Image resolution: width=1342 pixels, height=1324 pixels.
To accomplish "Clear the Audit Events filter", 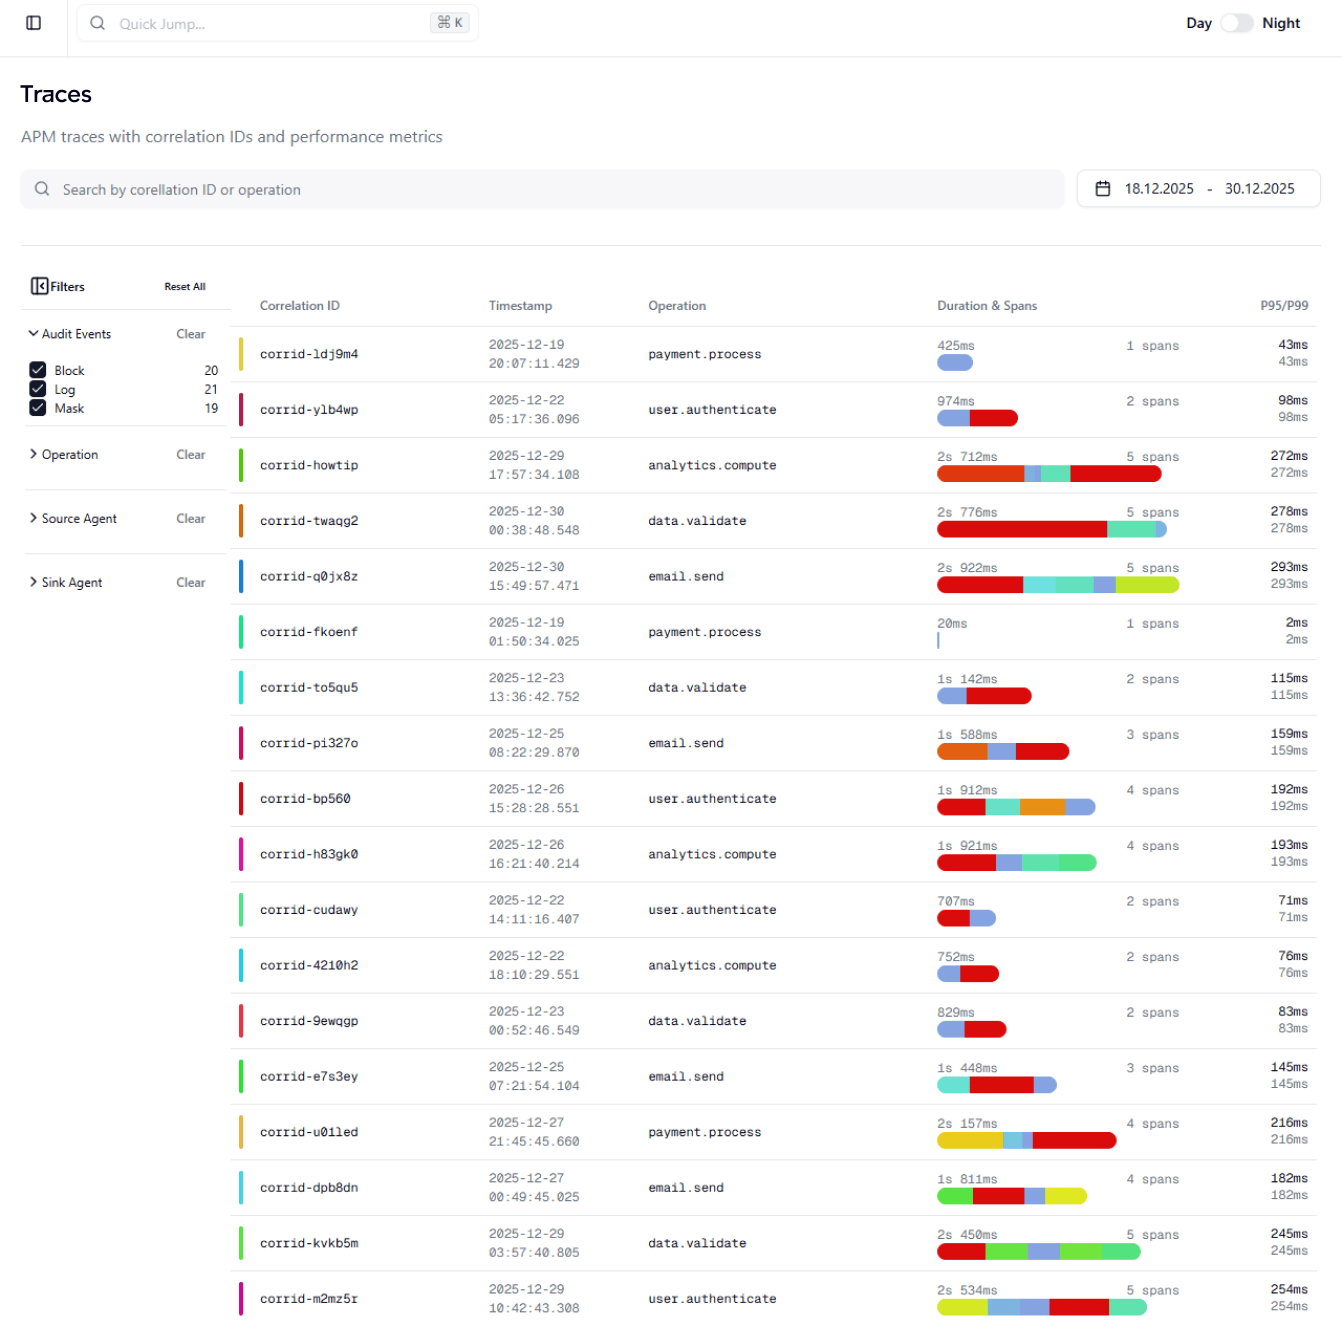I will (191, 334).
